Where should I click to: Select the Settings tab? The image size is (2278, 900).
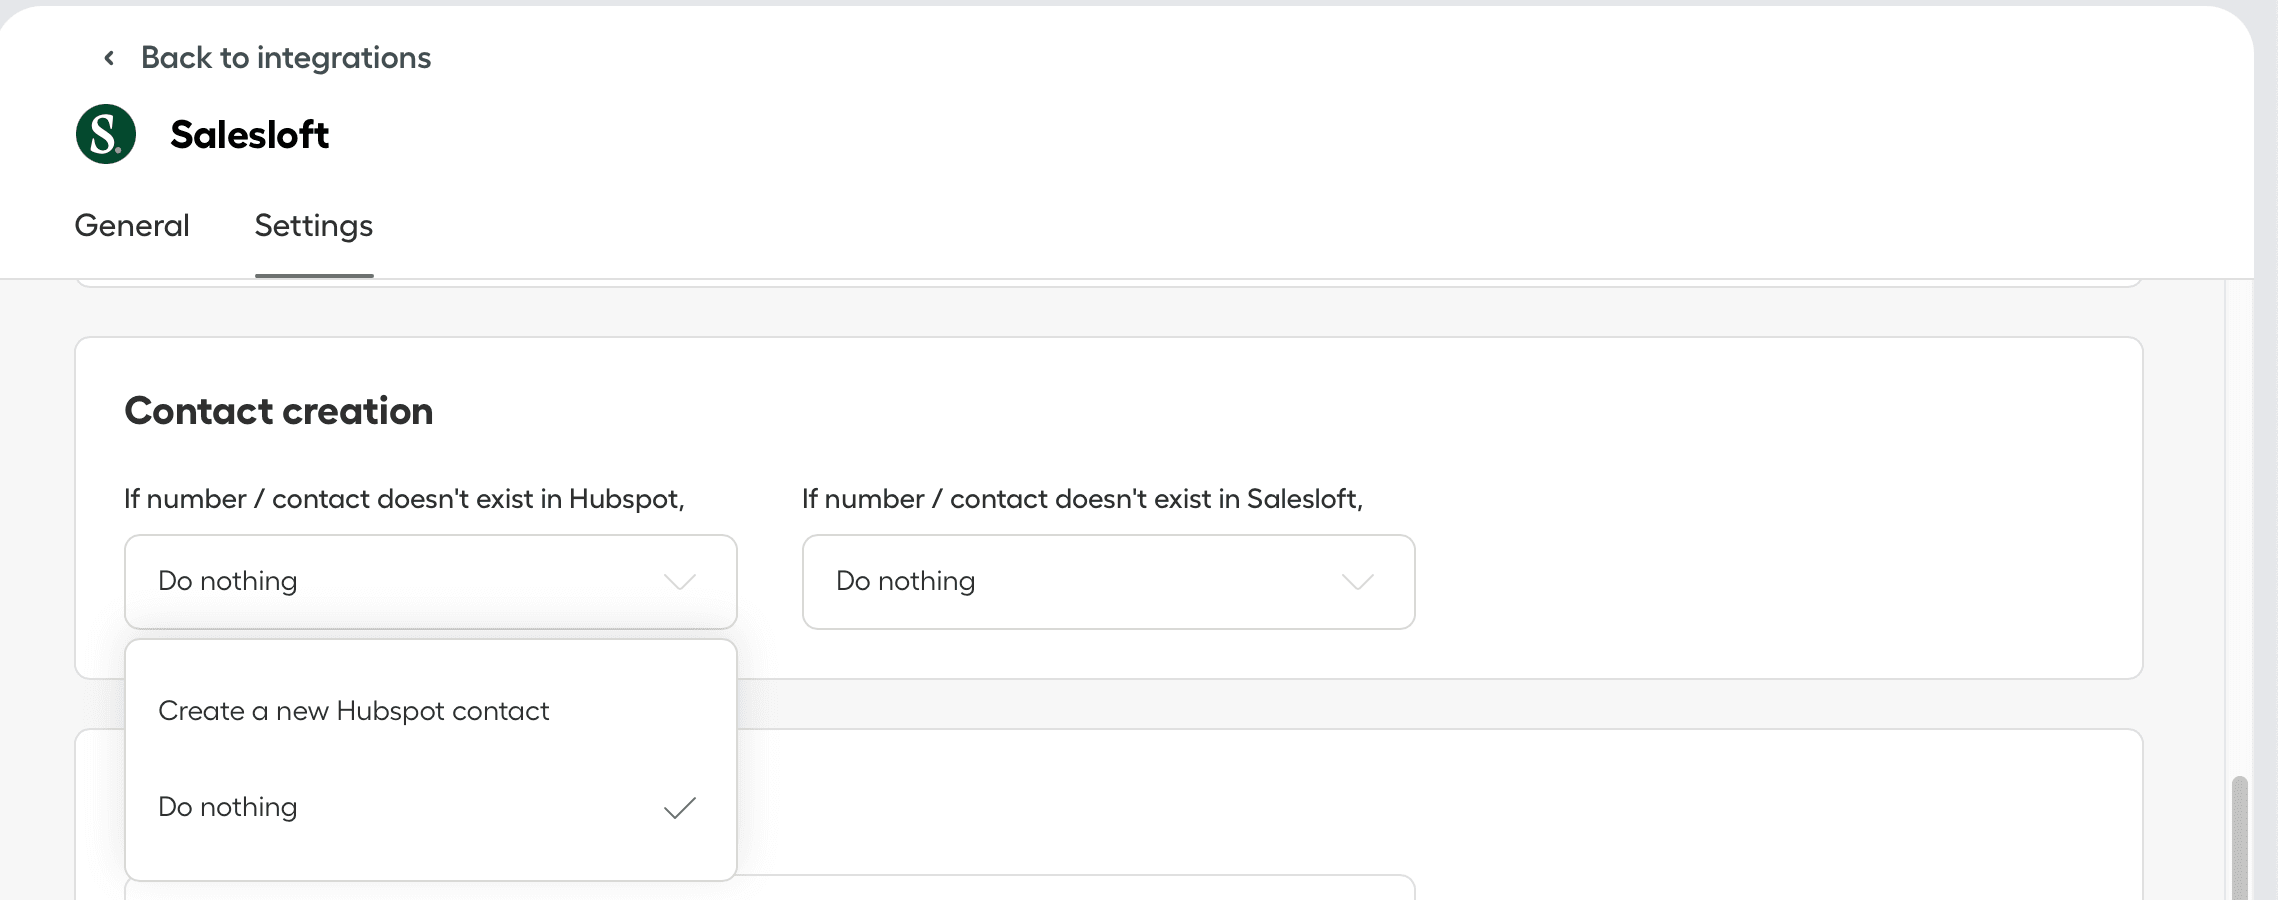pos(313,226)
